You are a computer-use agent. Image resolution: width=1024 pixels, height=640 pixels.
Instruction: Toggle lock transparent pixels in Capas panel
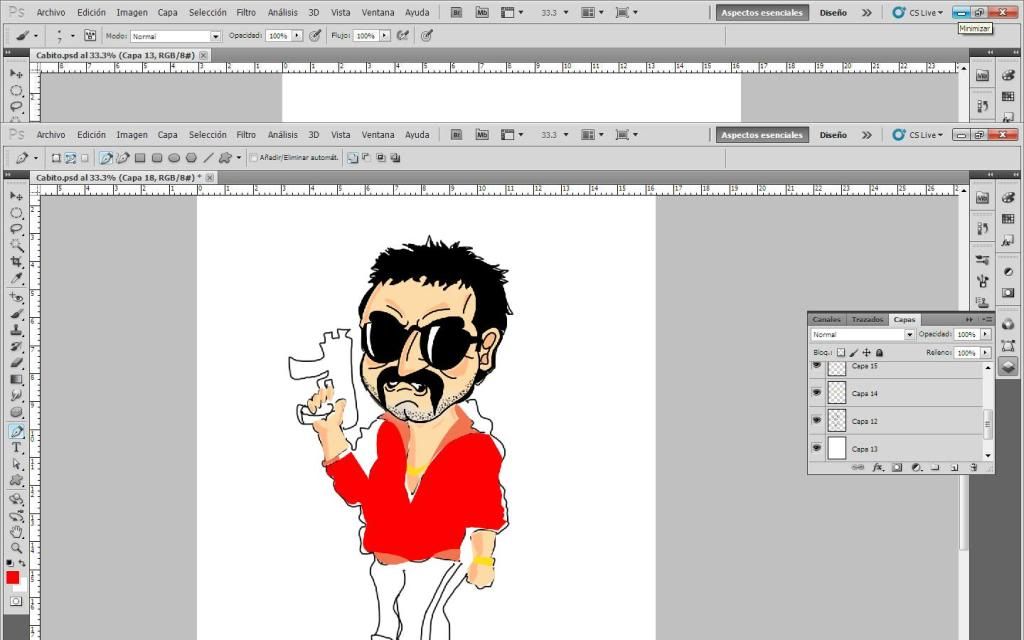click(x=840, y=353)
